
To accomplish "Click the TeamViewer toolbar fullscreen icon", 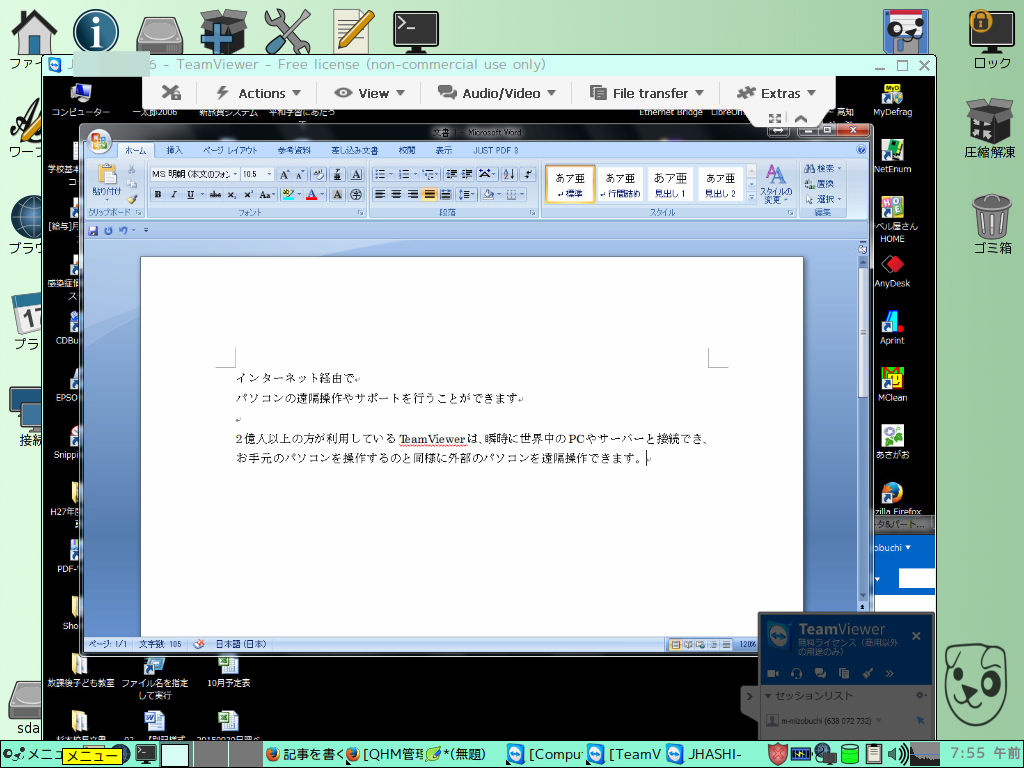I will point(775,118).
